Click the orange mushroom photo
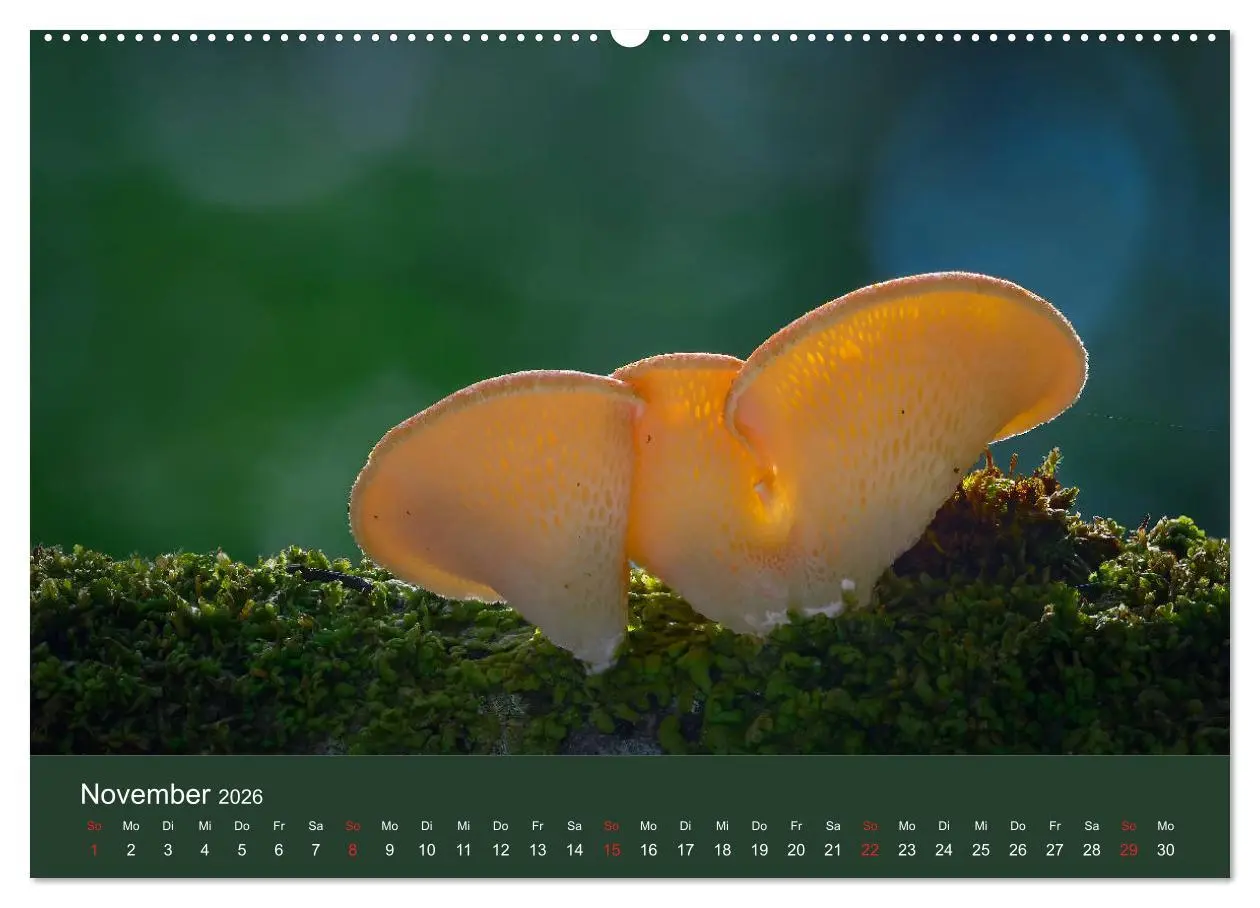Screen dimensions: 1260x908 point(630,392)
